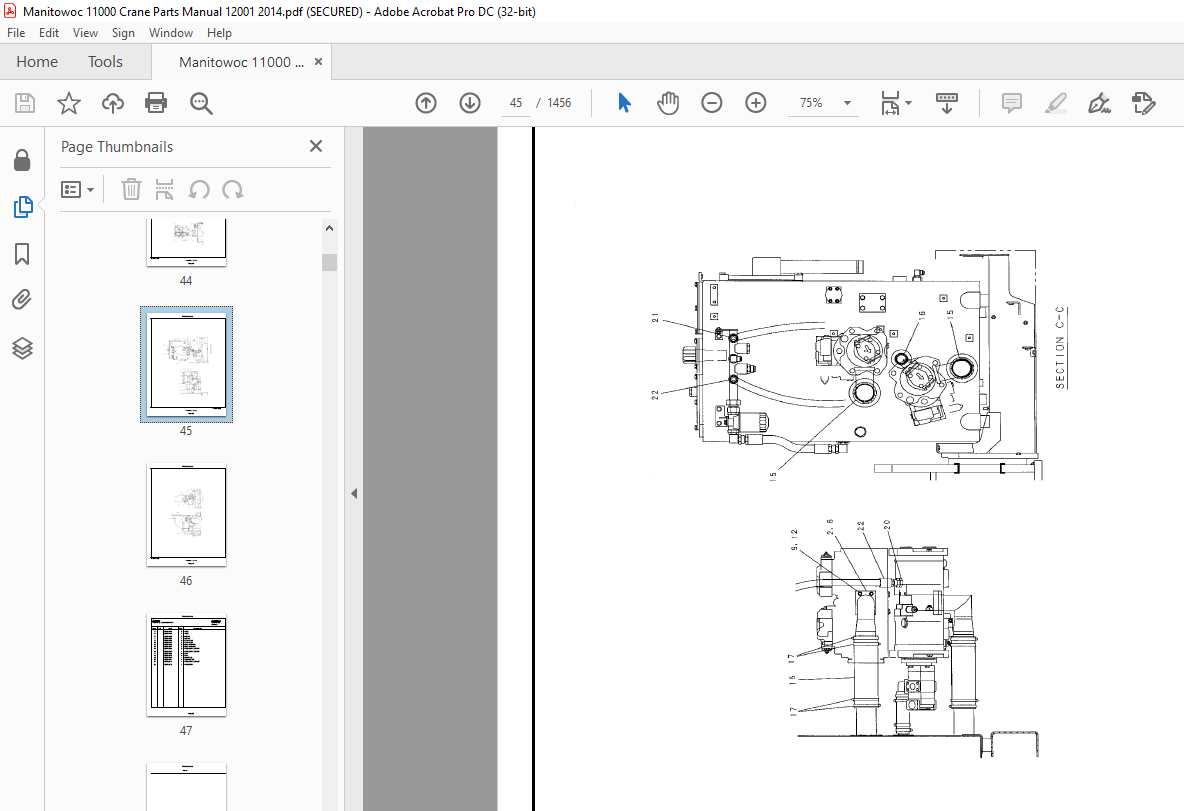Image resolution: width=1184 pixels, height=811 pixels.
Task: Open the Sign menu
Action: (123, 32)
